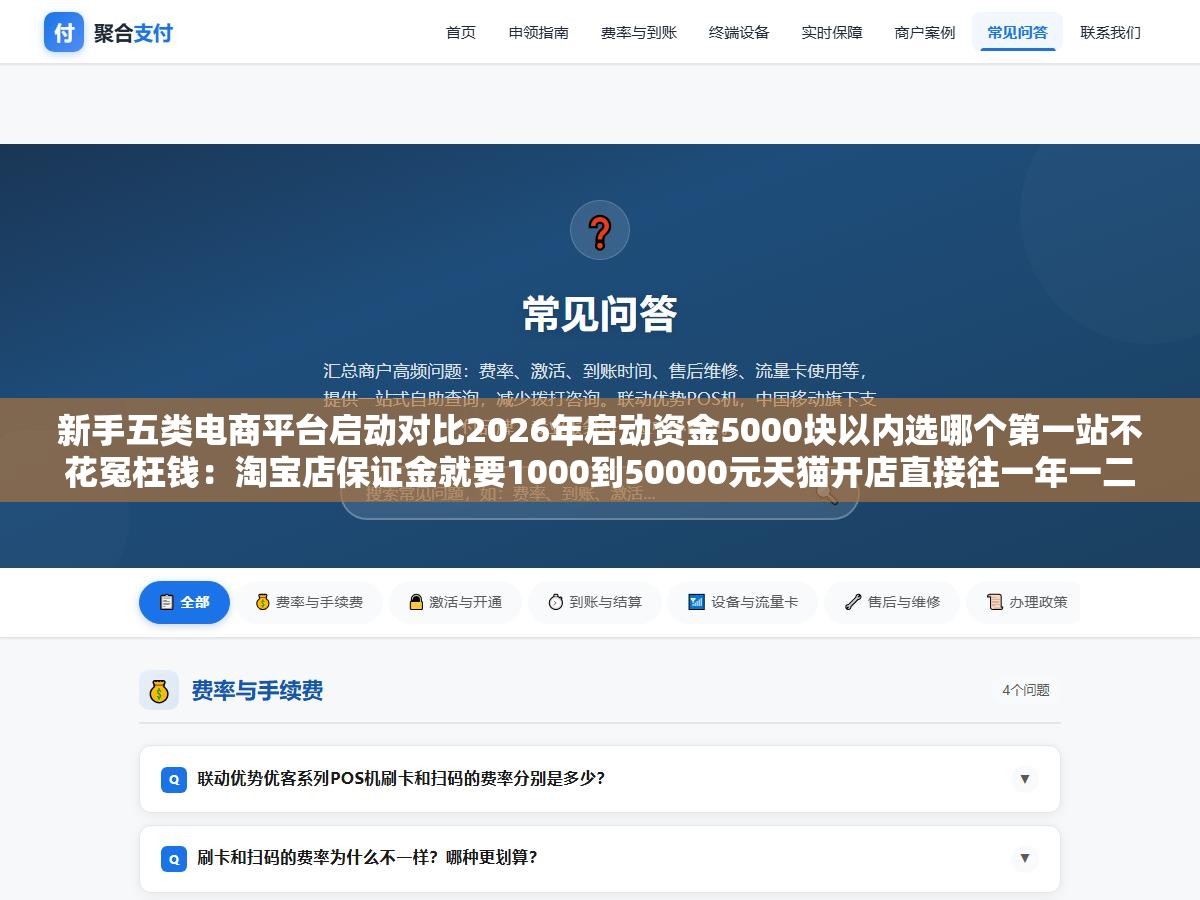Click the 费率与手续费 section heading
Image resolution: width=1200 pixels, height=900 pixels.
tap(257, 690)
